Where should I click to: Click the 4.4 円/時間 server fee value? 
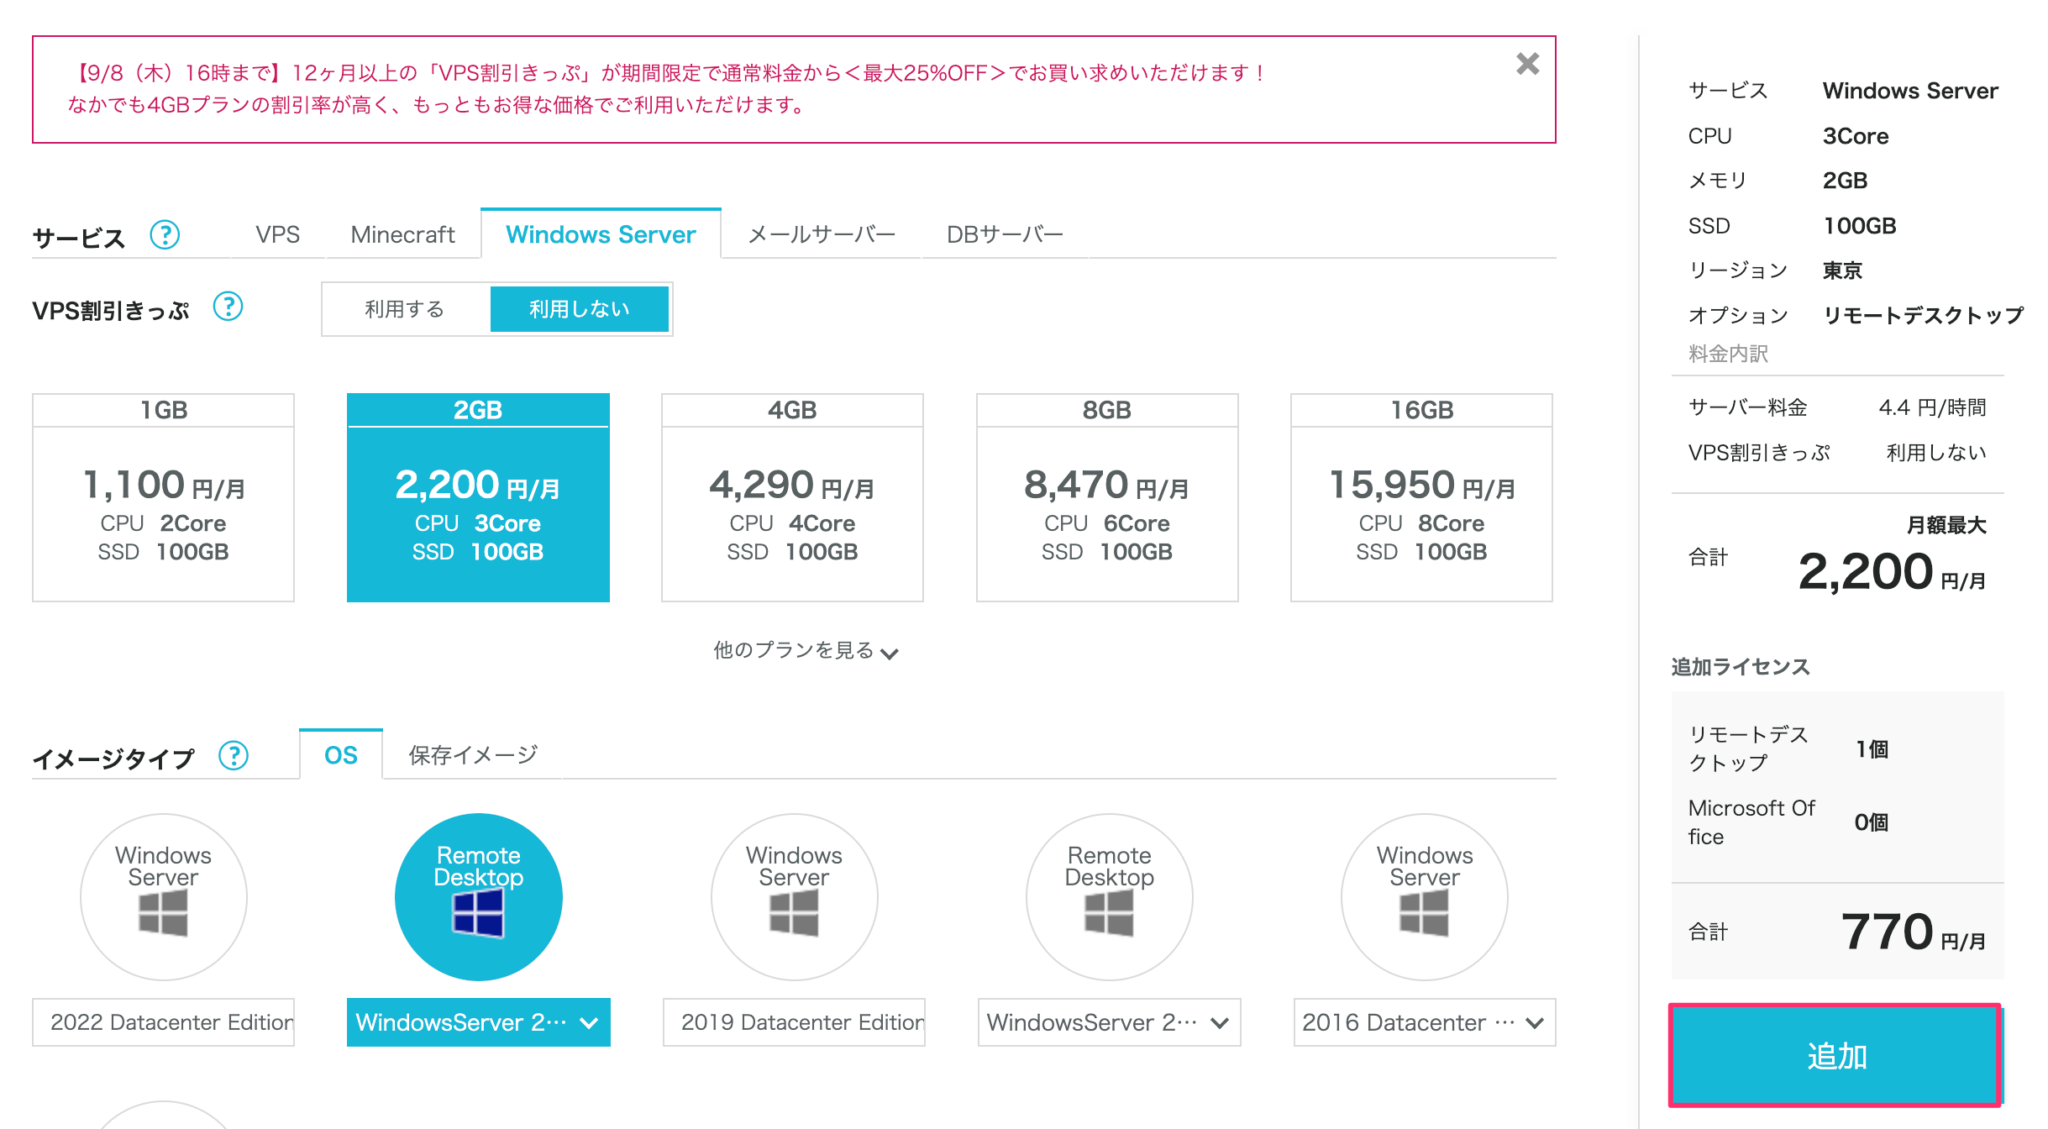coord(1932,407)
